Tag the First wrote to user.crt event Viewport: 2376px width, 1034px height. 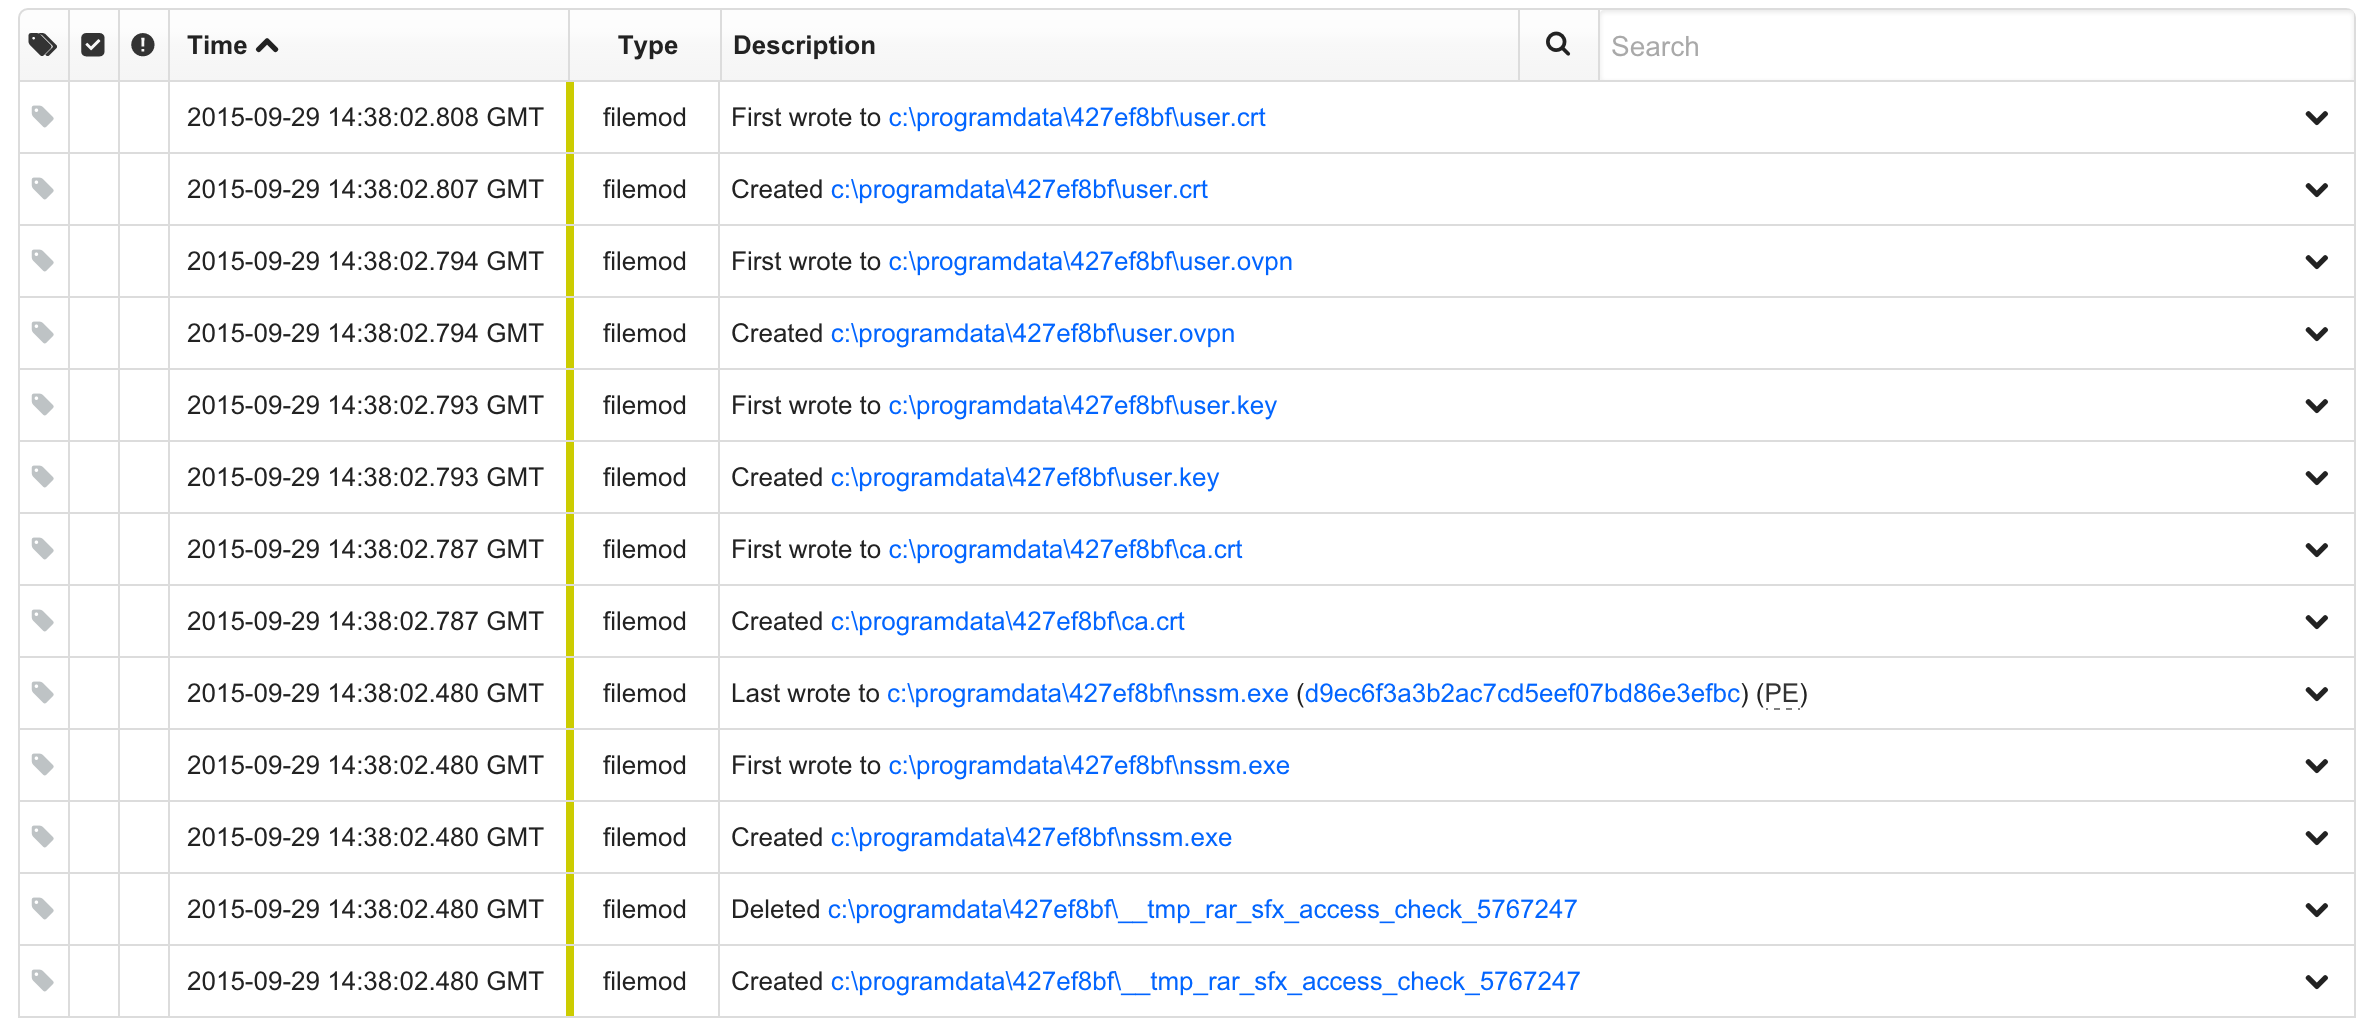[42, 117]
